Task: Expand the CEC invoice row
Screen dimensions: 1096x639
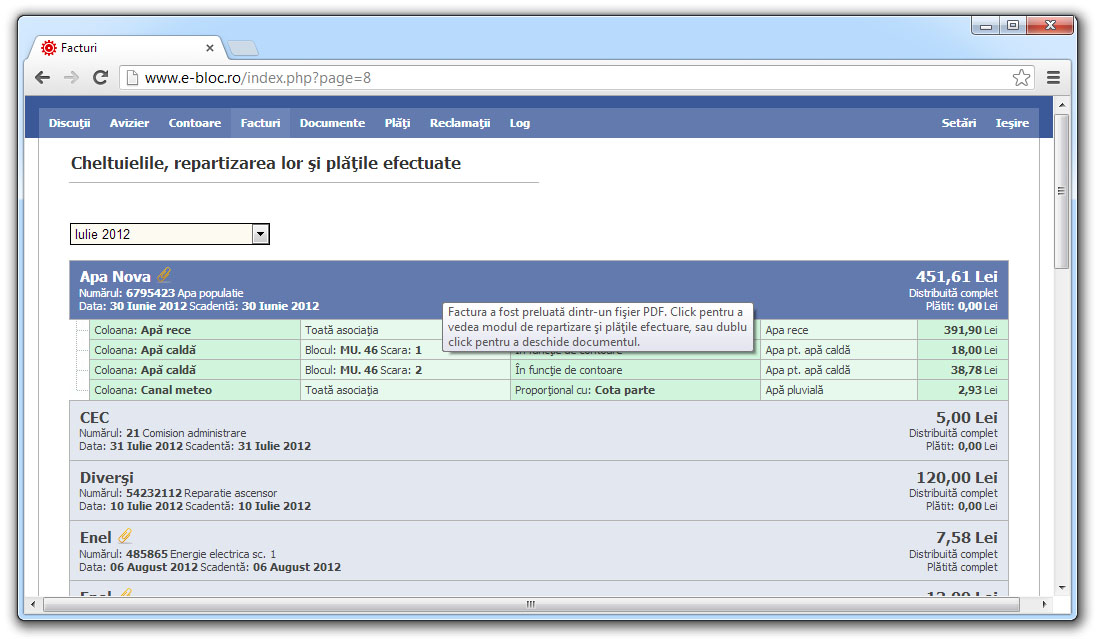Action: click(x=538, y=431)
